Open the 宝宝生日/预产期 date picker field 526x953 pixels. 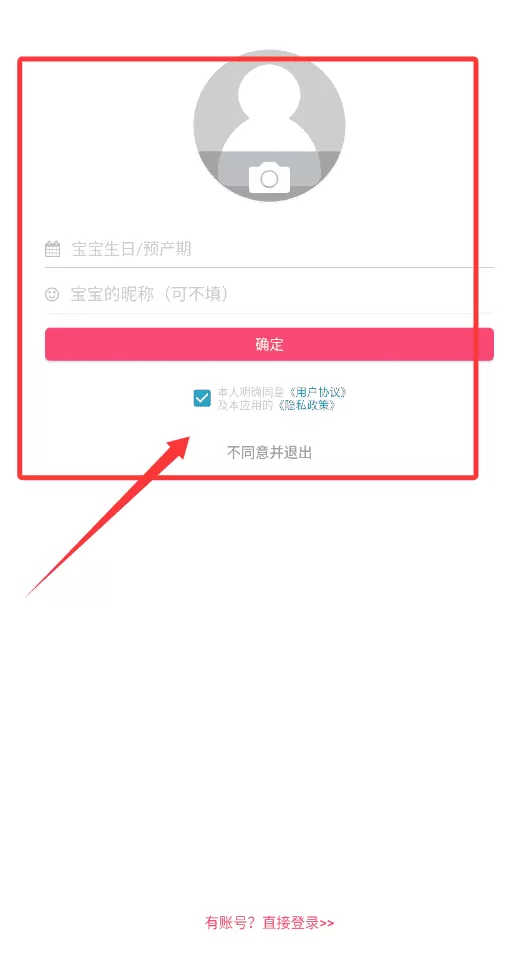pos(269,249)
